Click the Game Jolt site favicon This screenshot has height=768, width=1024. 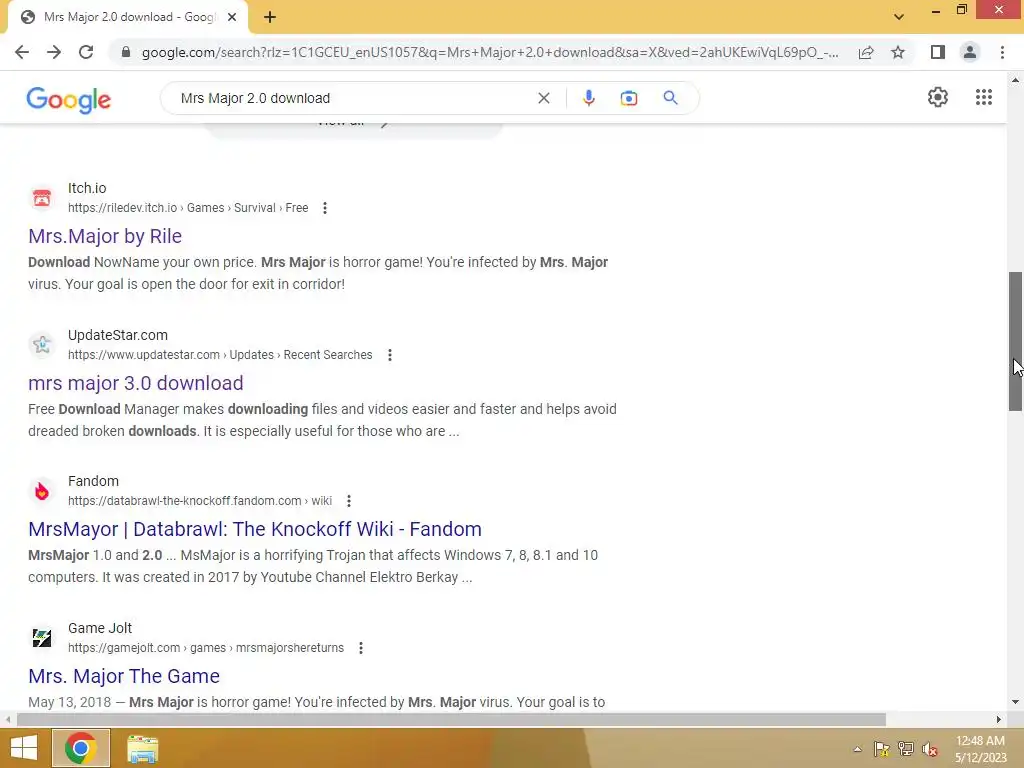coord(42,637)
